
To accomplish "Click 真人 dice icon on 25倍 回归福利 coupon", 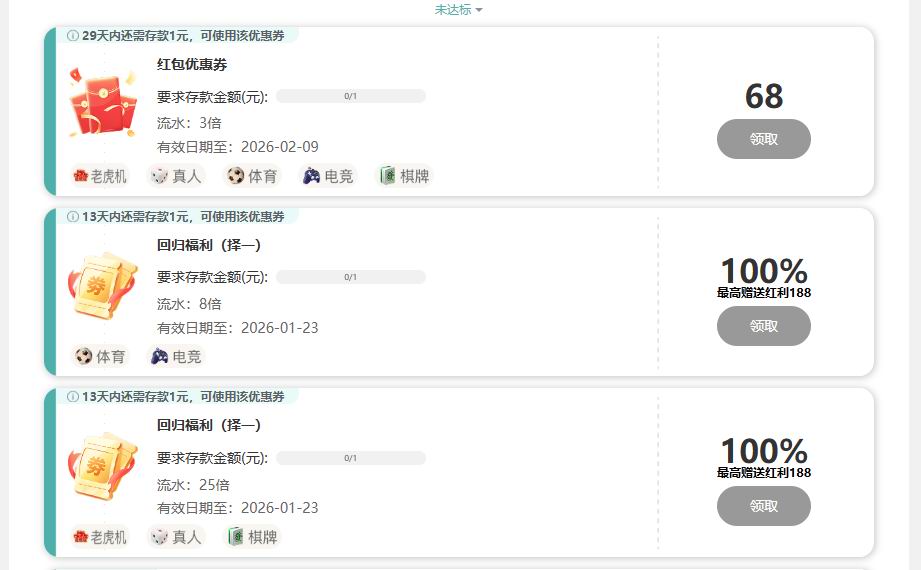I will click(x=159, y=537).
